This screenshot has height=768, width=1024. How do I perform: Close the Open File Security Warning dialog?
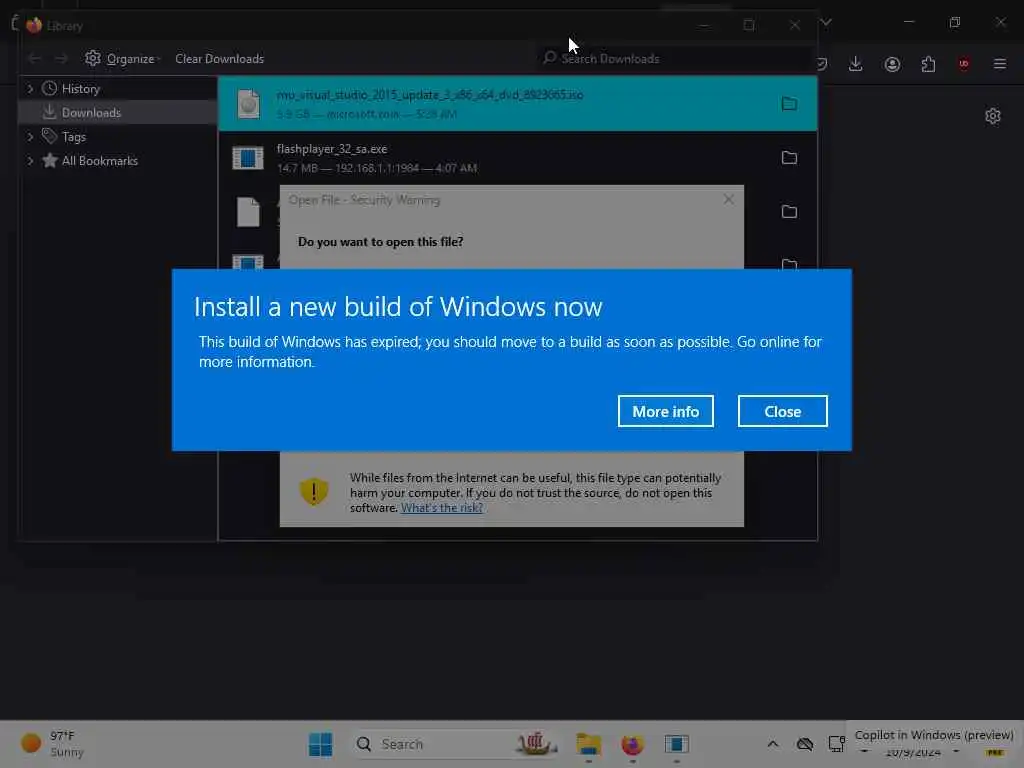(x=729, y=200)
